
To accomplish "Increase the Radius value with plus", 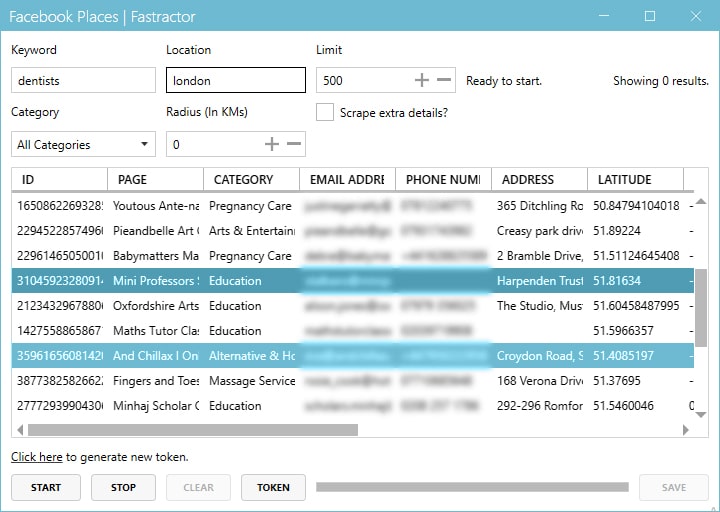I will click(272, 144).
